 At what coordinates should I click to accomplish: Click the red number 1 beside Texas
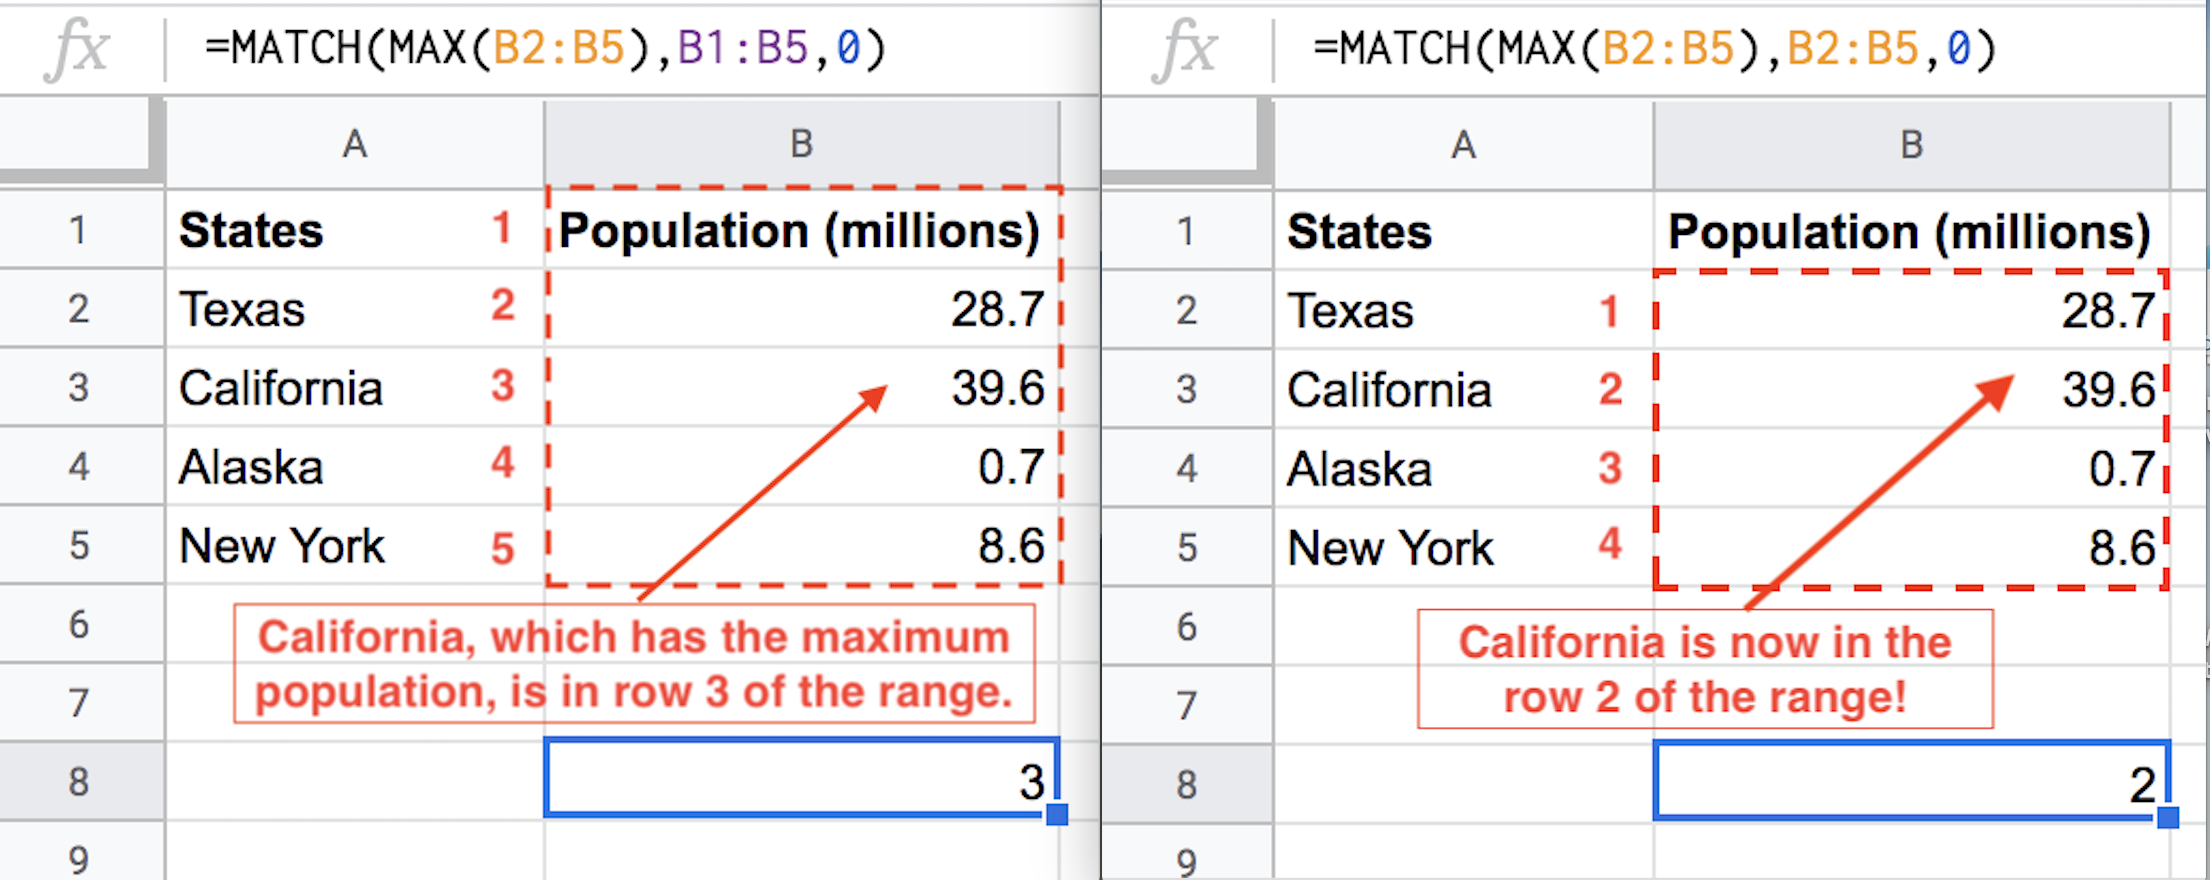(x=1609, y=311)
